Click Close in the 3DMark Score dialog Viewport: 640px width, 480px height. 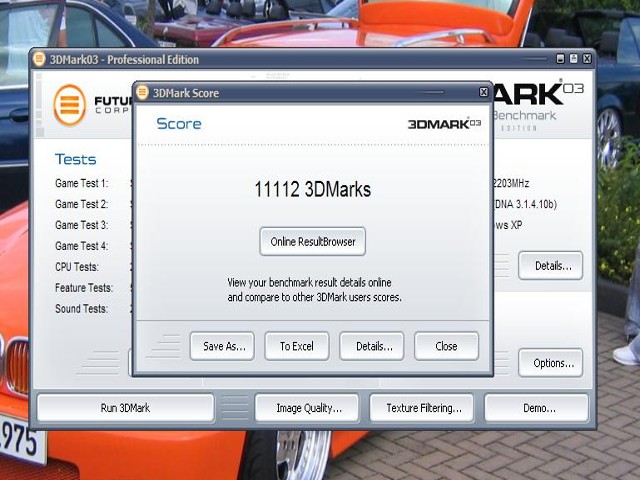pyautogui.click(x=447, y=346)
